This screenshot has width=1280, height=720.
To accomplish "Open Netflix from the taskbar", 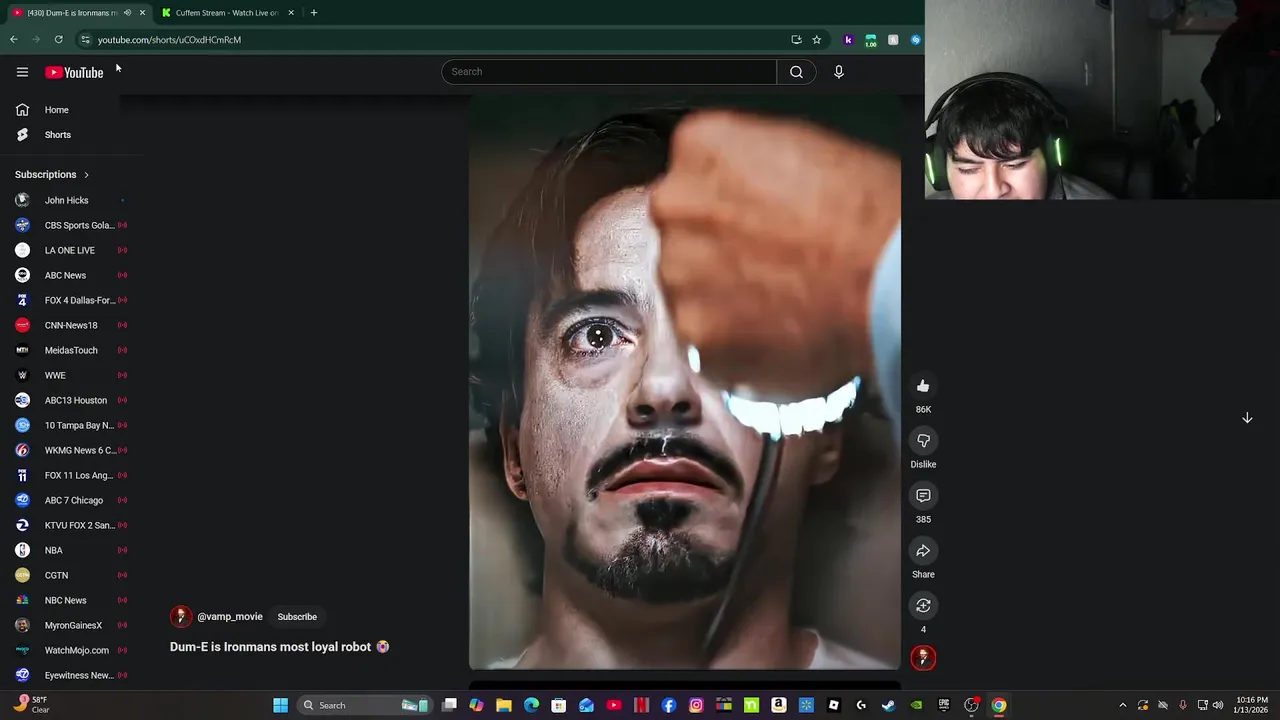I will pyautogui.click(x=641, y=705).
